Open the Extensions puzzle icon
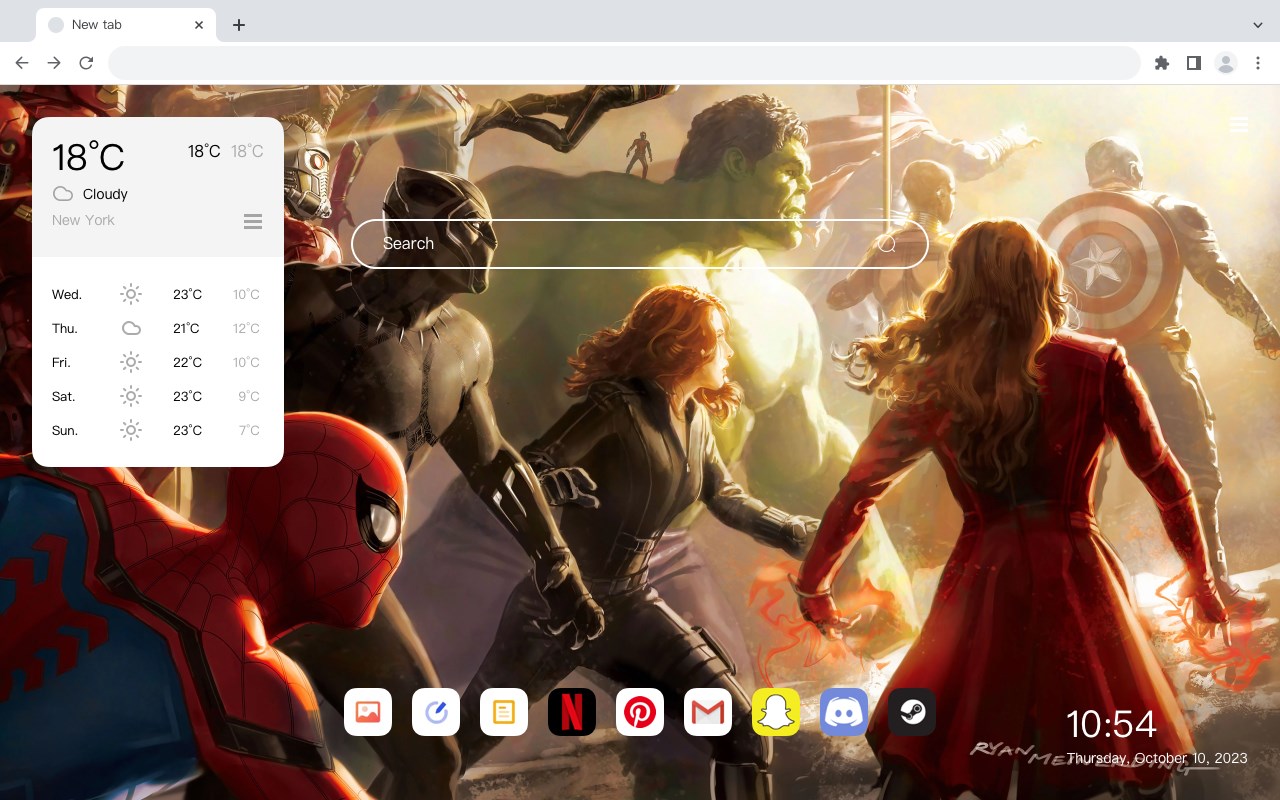Viewport: 1280px width, 800px height. (1161, 63)
